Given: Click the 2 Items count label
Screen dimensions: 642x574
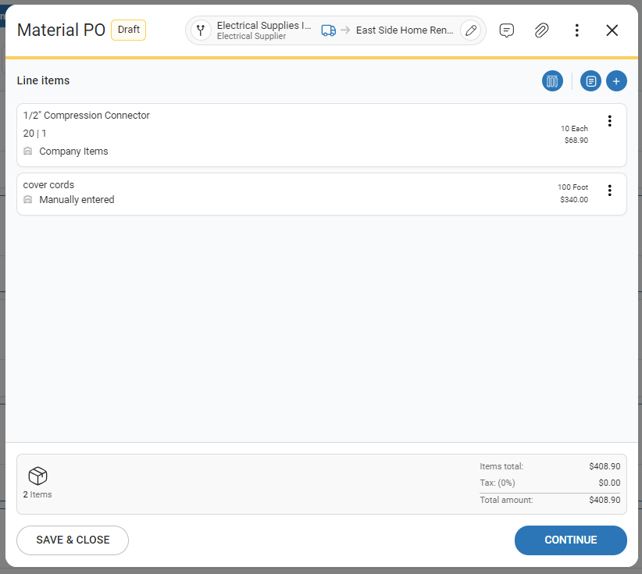Looking at the screenshot, I should pos(37,495).
